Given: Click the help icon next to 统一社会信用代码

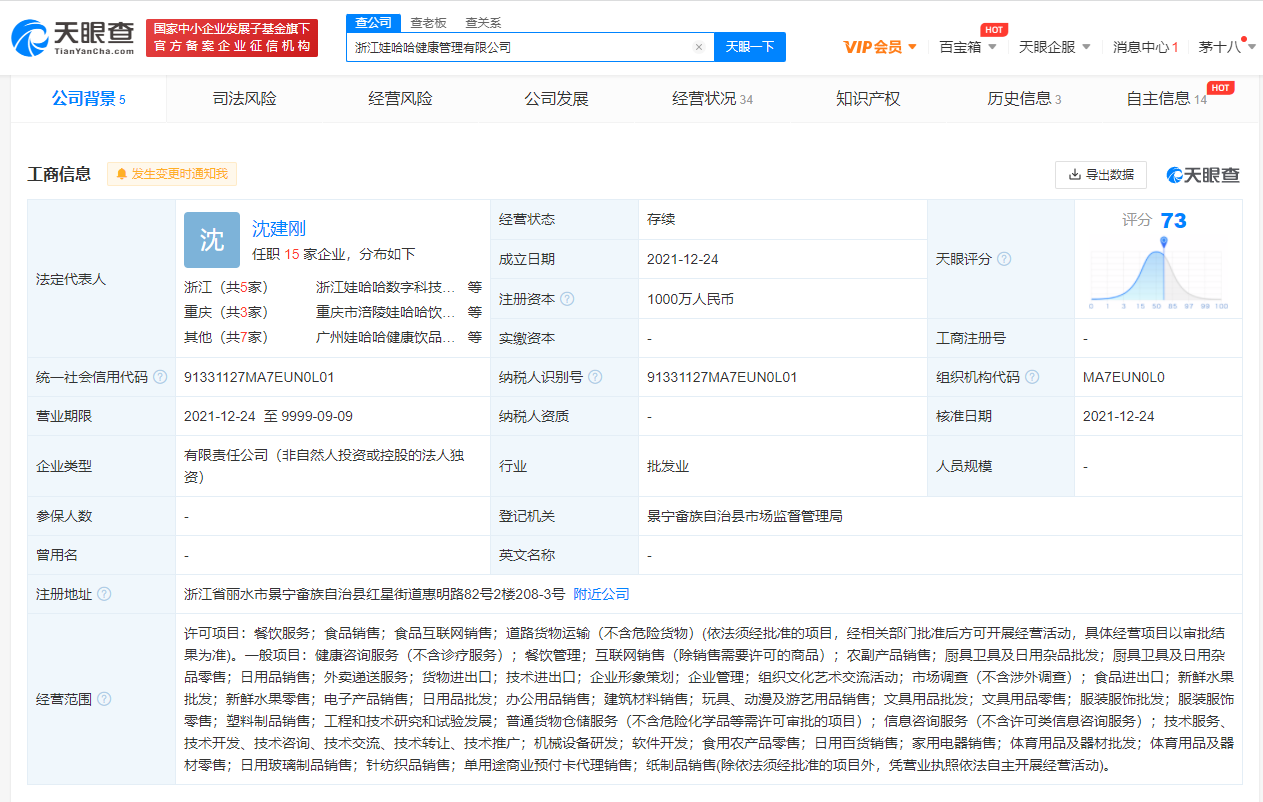Looking at the screenshot, I should pyautogui.click(x=160, y=377).
